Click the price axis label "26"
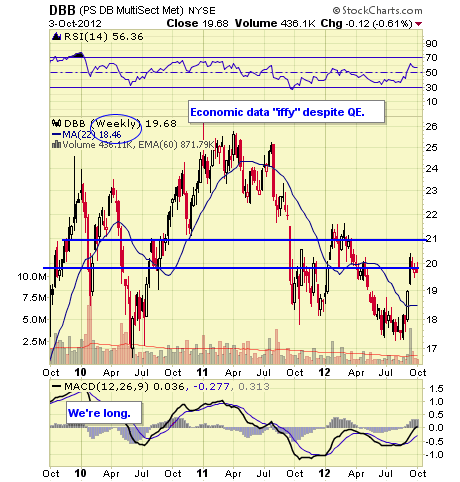This screenshot has width=460, height=482. point(431,127)
